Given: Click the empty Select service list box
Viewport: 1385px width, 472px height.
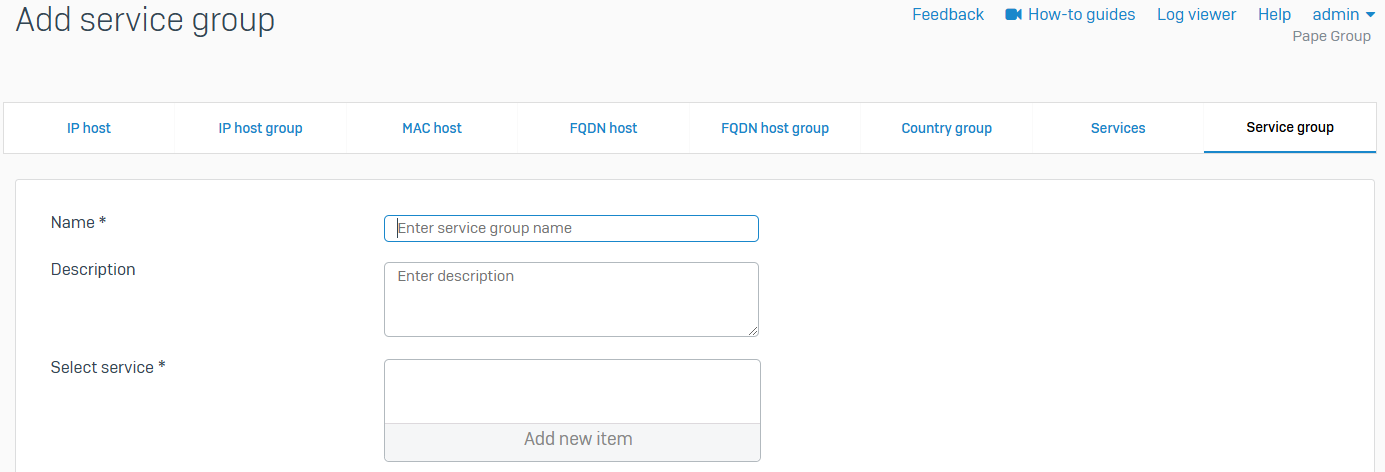Looking at the screenshot, I should (x=572, y=391).
